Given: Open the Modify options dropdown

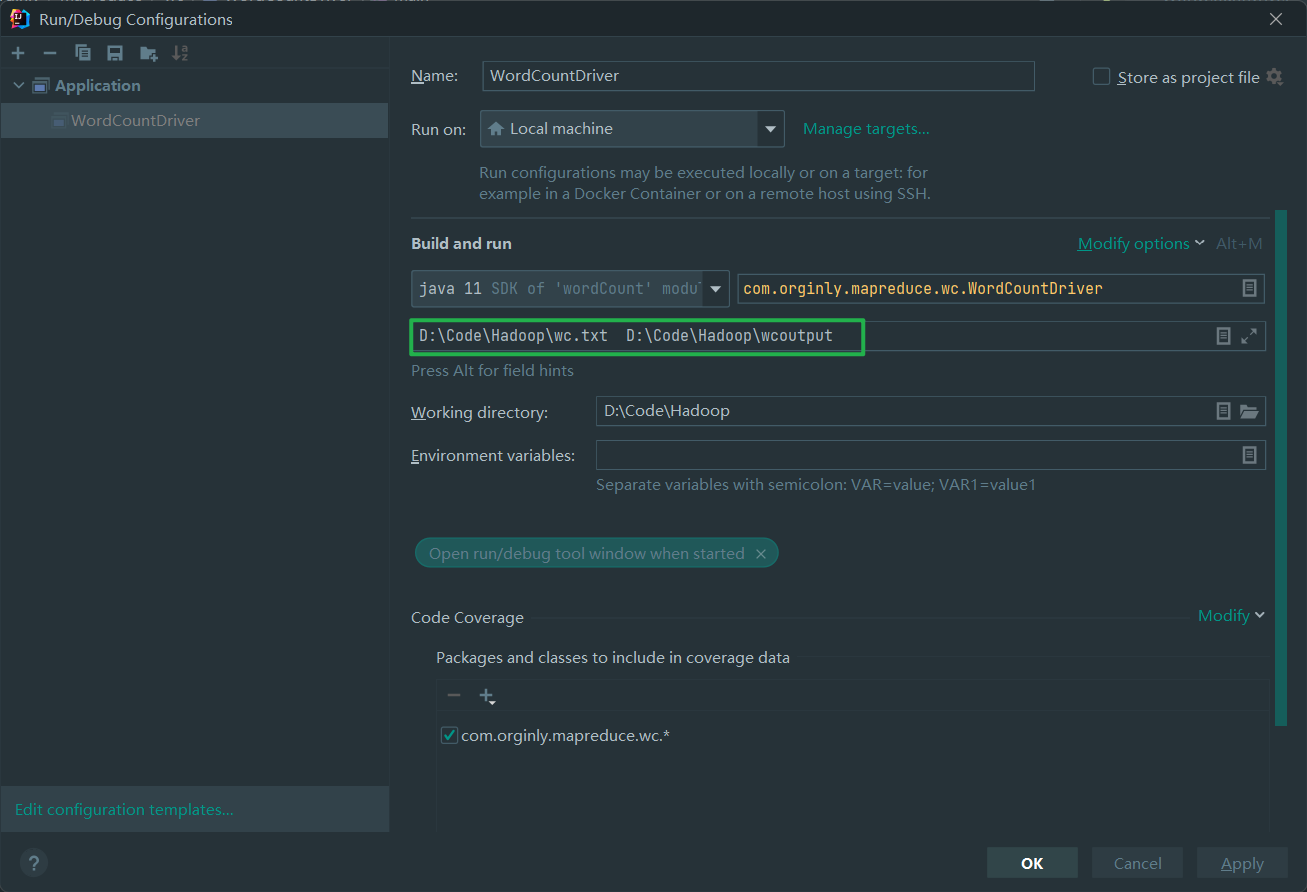Looking at the screenshot, I should [1140, 244].
